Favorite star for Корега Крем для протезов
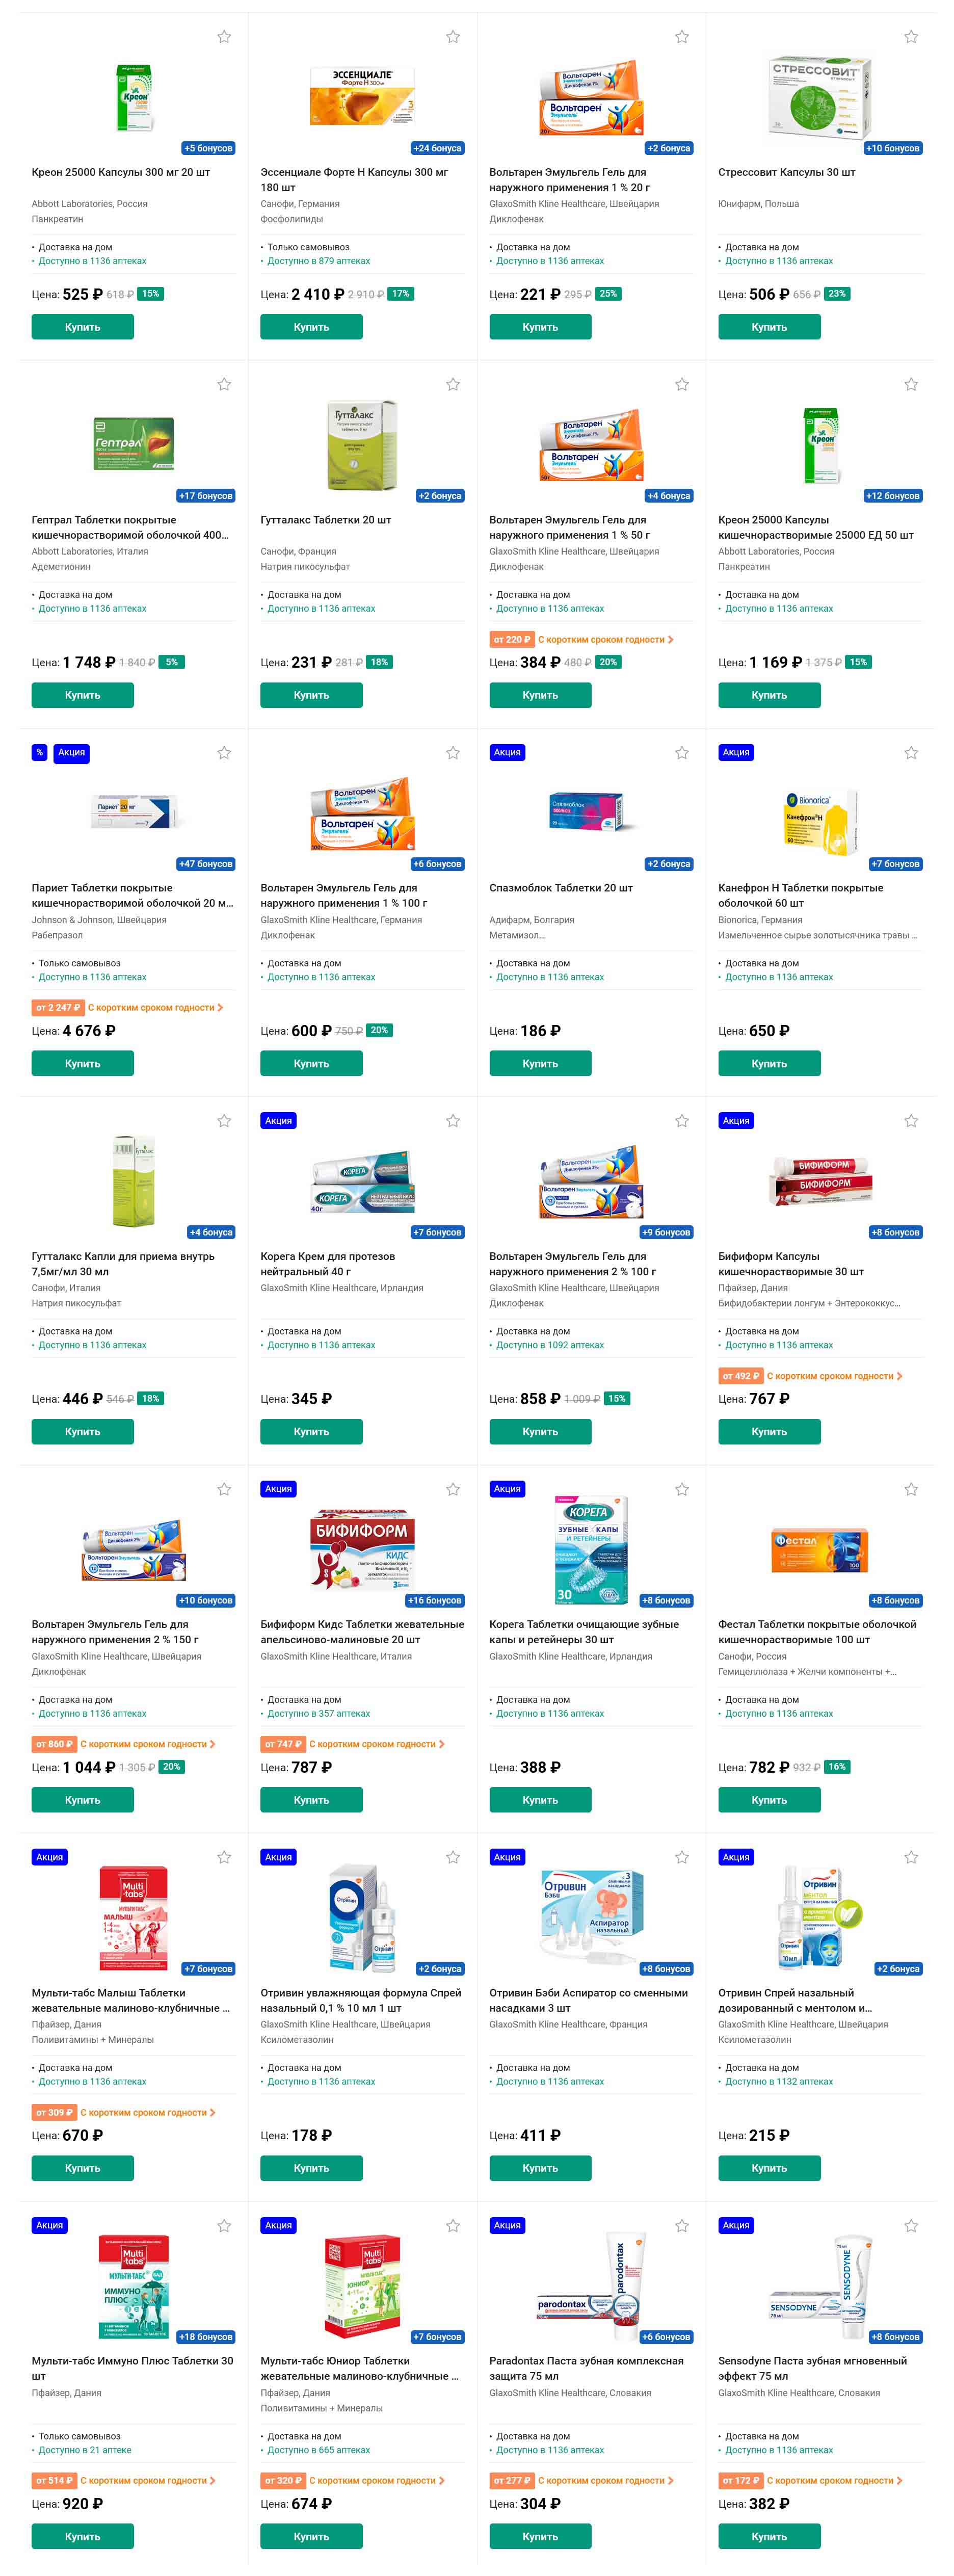 click(x=453, y=1121)
